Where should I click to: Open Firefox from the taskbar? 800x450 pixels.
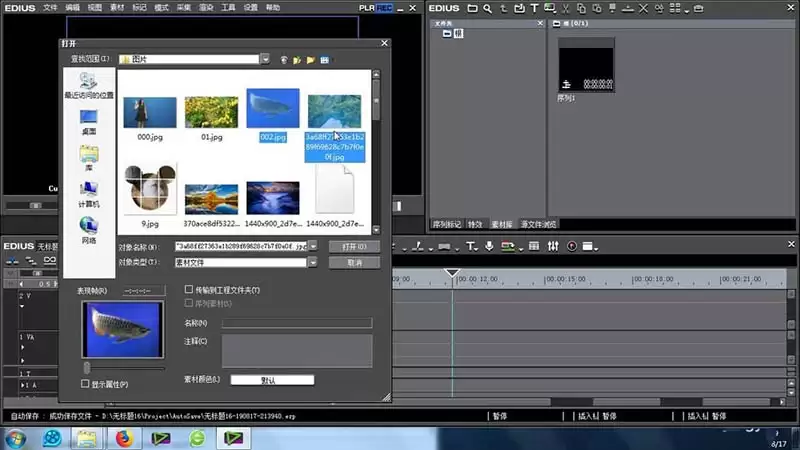point(124,438)
